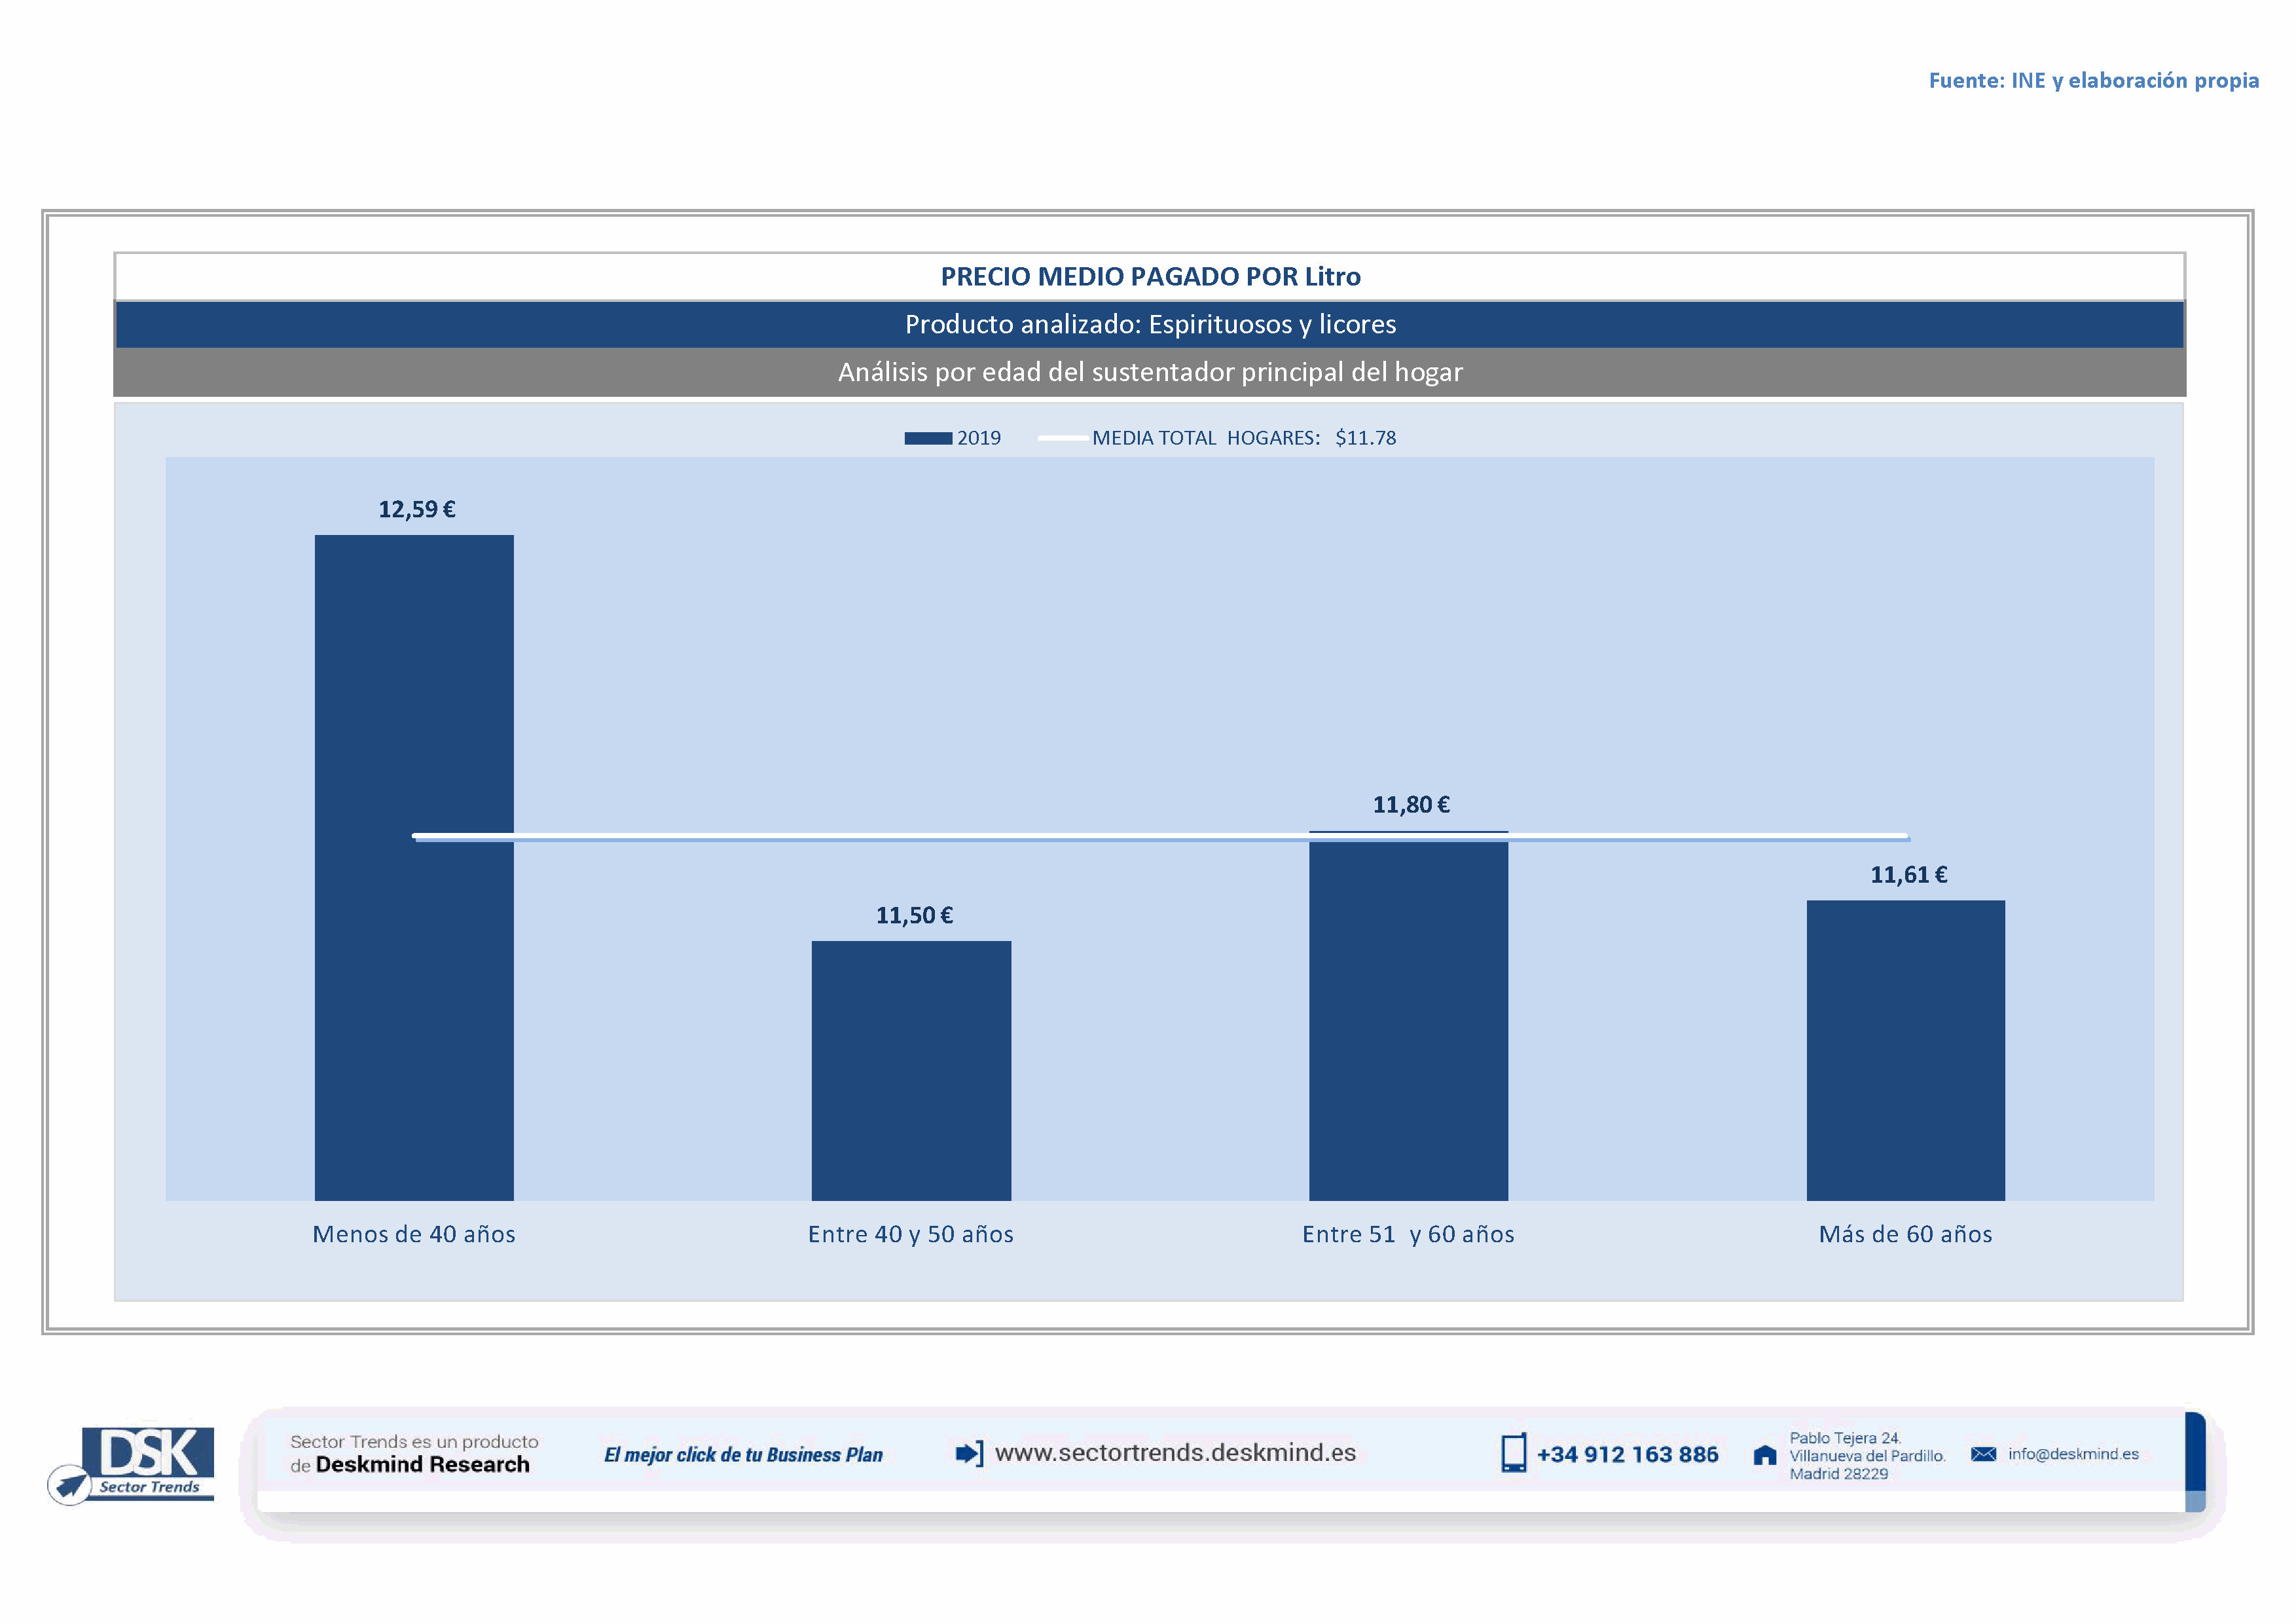Open www.sectortrends.deskmind.es link
The width and height of the screenshot is (2296, 1624).
tap(1175, 1453)
